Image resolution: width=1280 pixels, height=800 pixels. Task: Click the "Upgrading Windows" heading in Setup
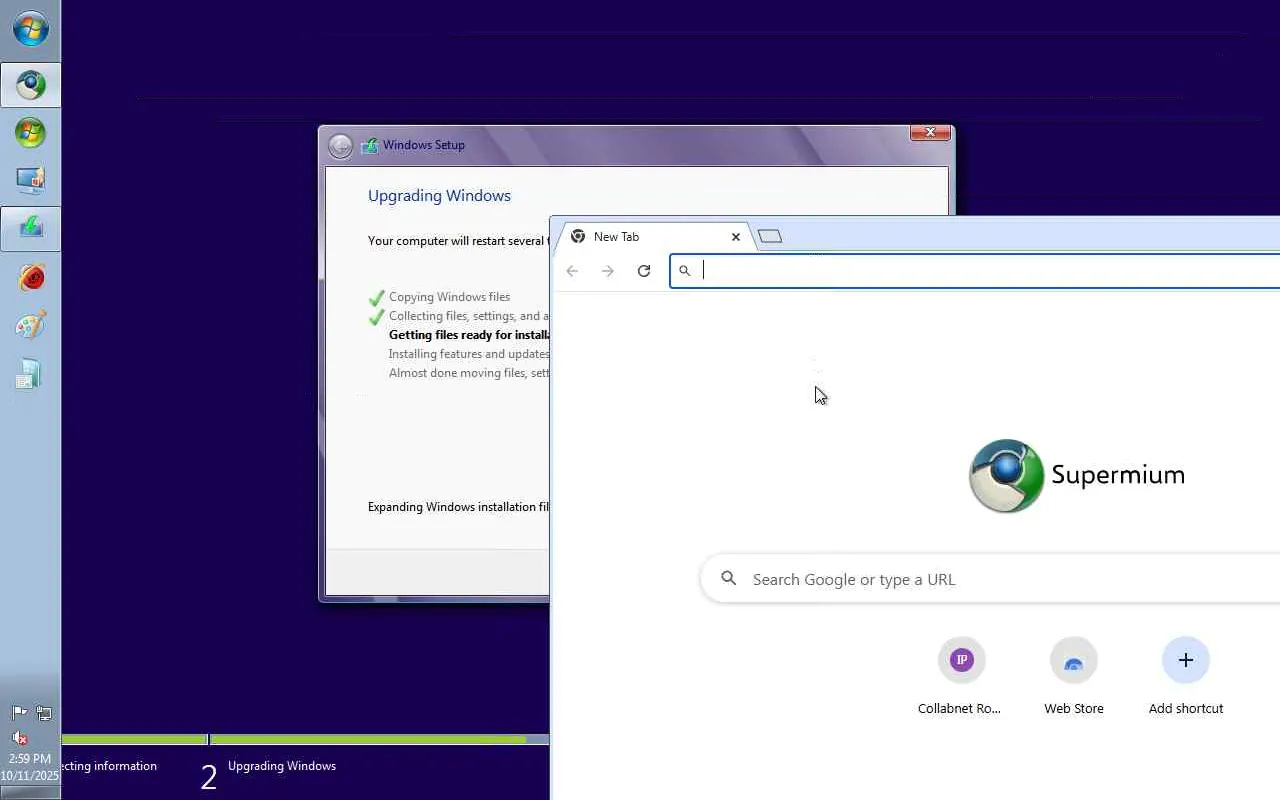click(x=439, y=195)
